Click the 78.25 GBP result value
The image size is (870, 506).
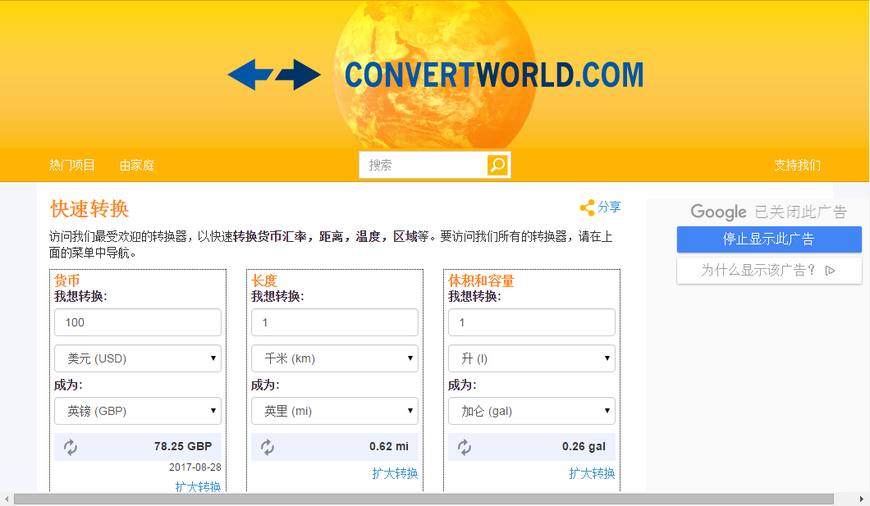[x=183, y=446]
